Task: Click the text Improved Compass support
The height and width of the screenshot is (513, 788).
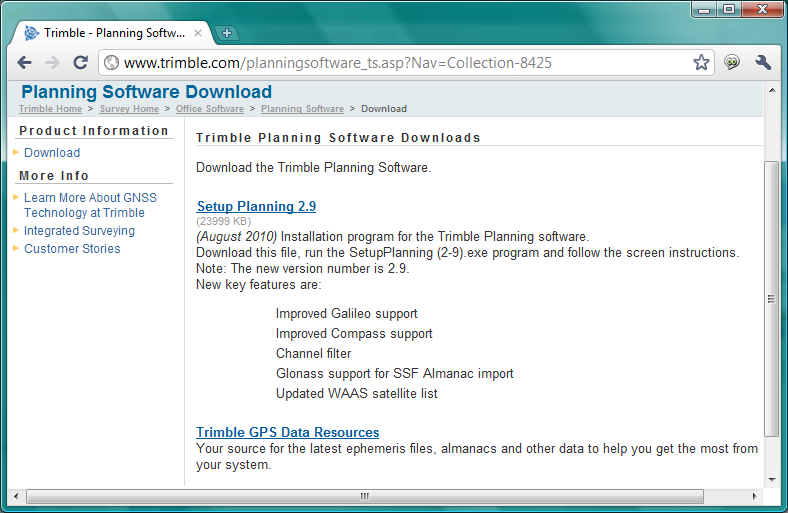Action: tap(354, 334)
